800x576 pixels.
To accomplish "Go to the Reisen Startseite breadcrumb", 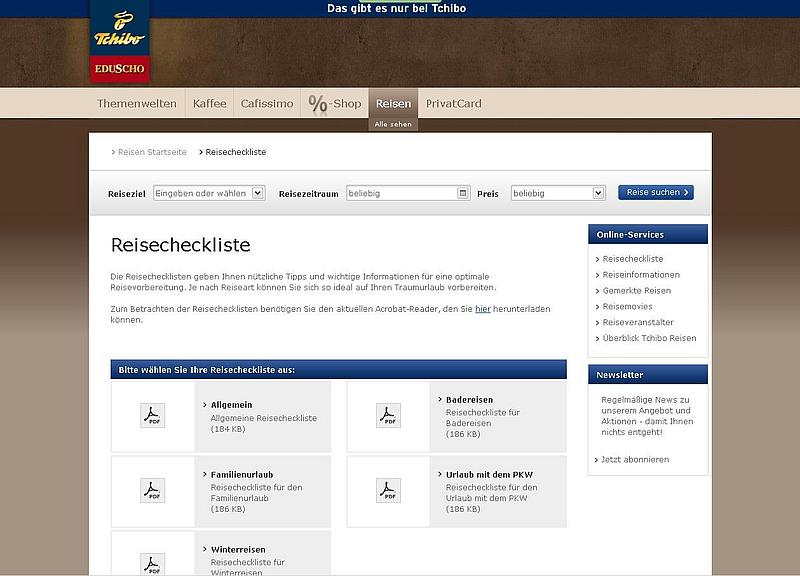I will pos(152,152).
